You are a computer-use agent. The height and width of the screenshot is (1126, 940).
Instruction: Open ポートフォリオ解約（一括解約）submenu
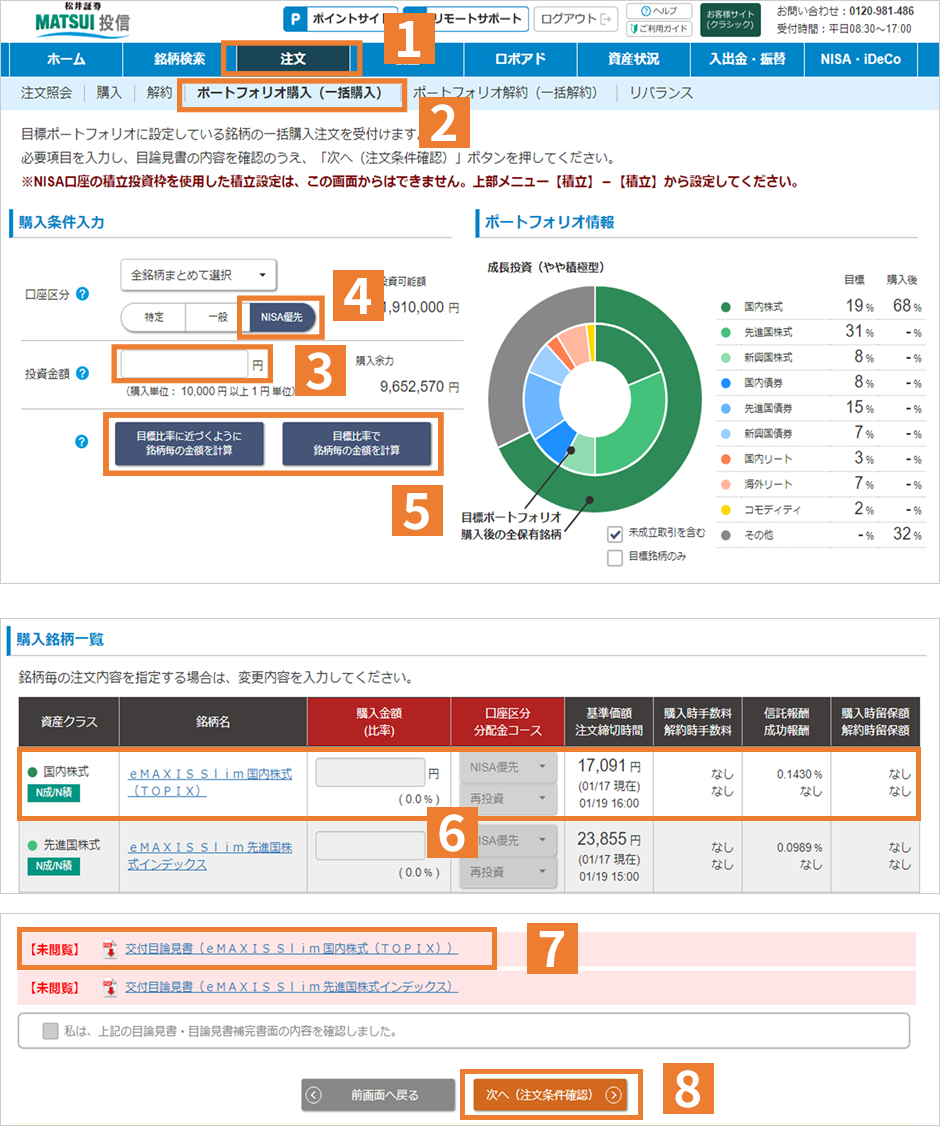point(505,93)
